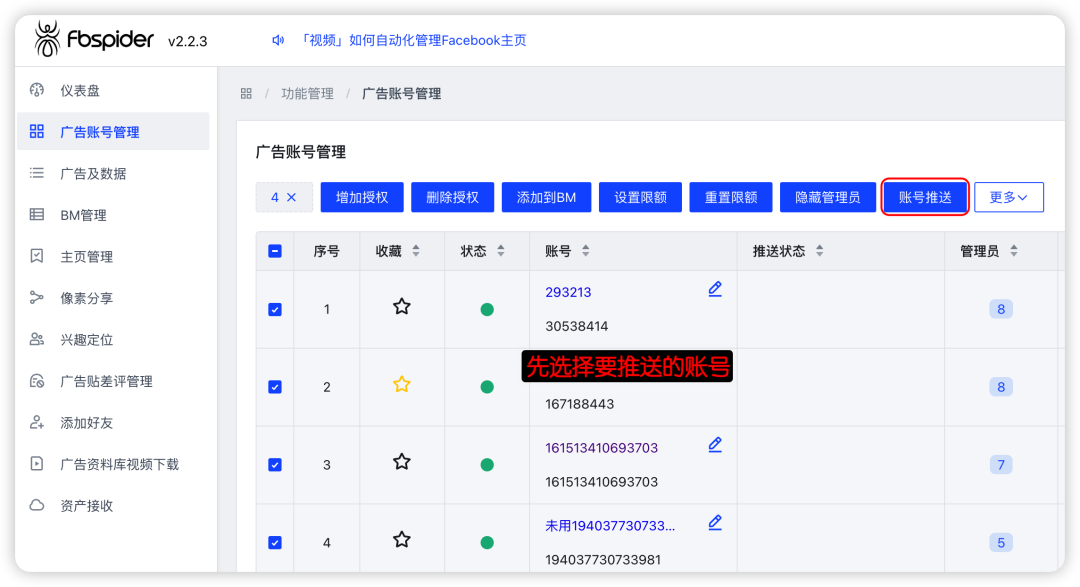Open the 更多 dropdown menu
This screenshot has height=587, width=1080.
tap(1008, 197)
